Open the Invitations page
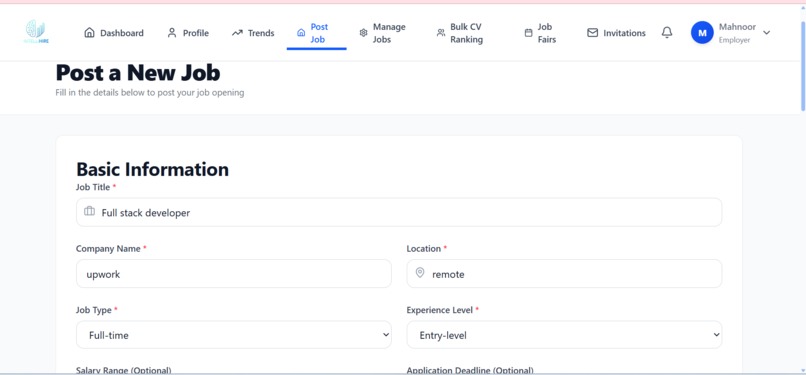806x375 pixels. 616,33
